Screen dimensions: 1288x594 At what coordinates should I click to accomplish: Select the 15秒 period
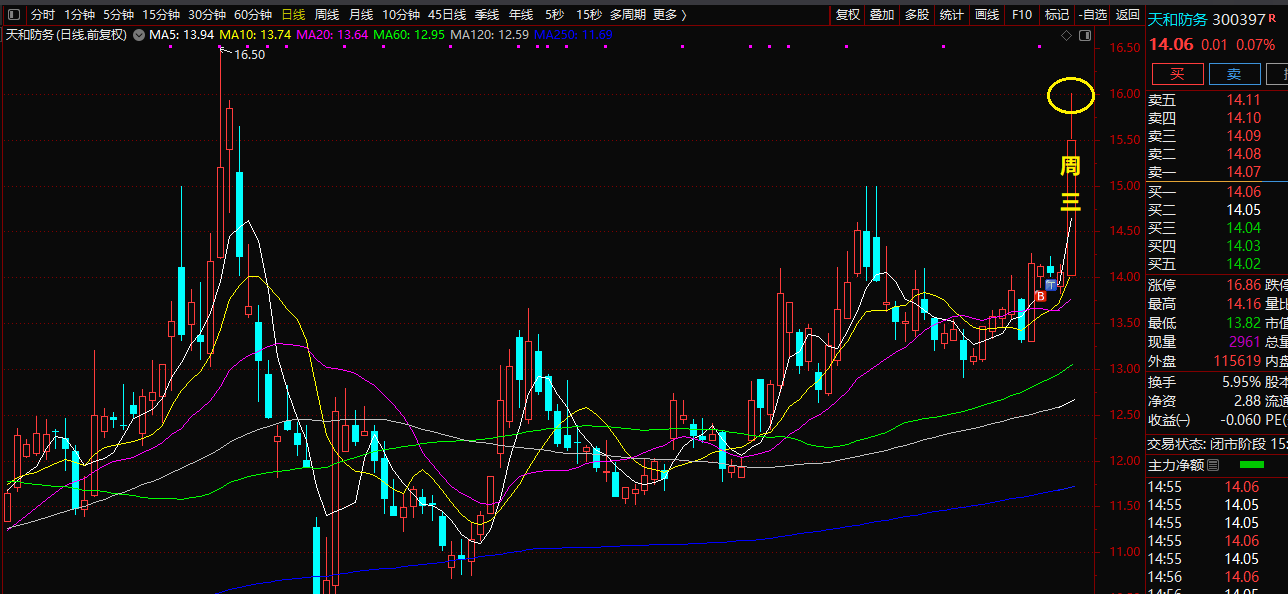pyautogui.click(x=589, y=15)
